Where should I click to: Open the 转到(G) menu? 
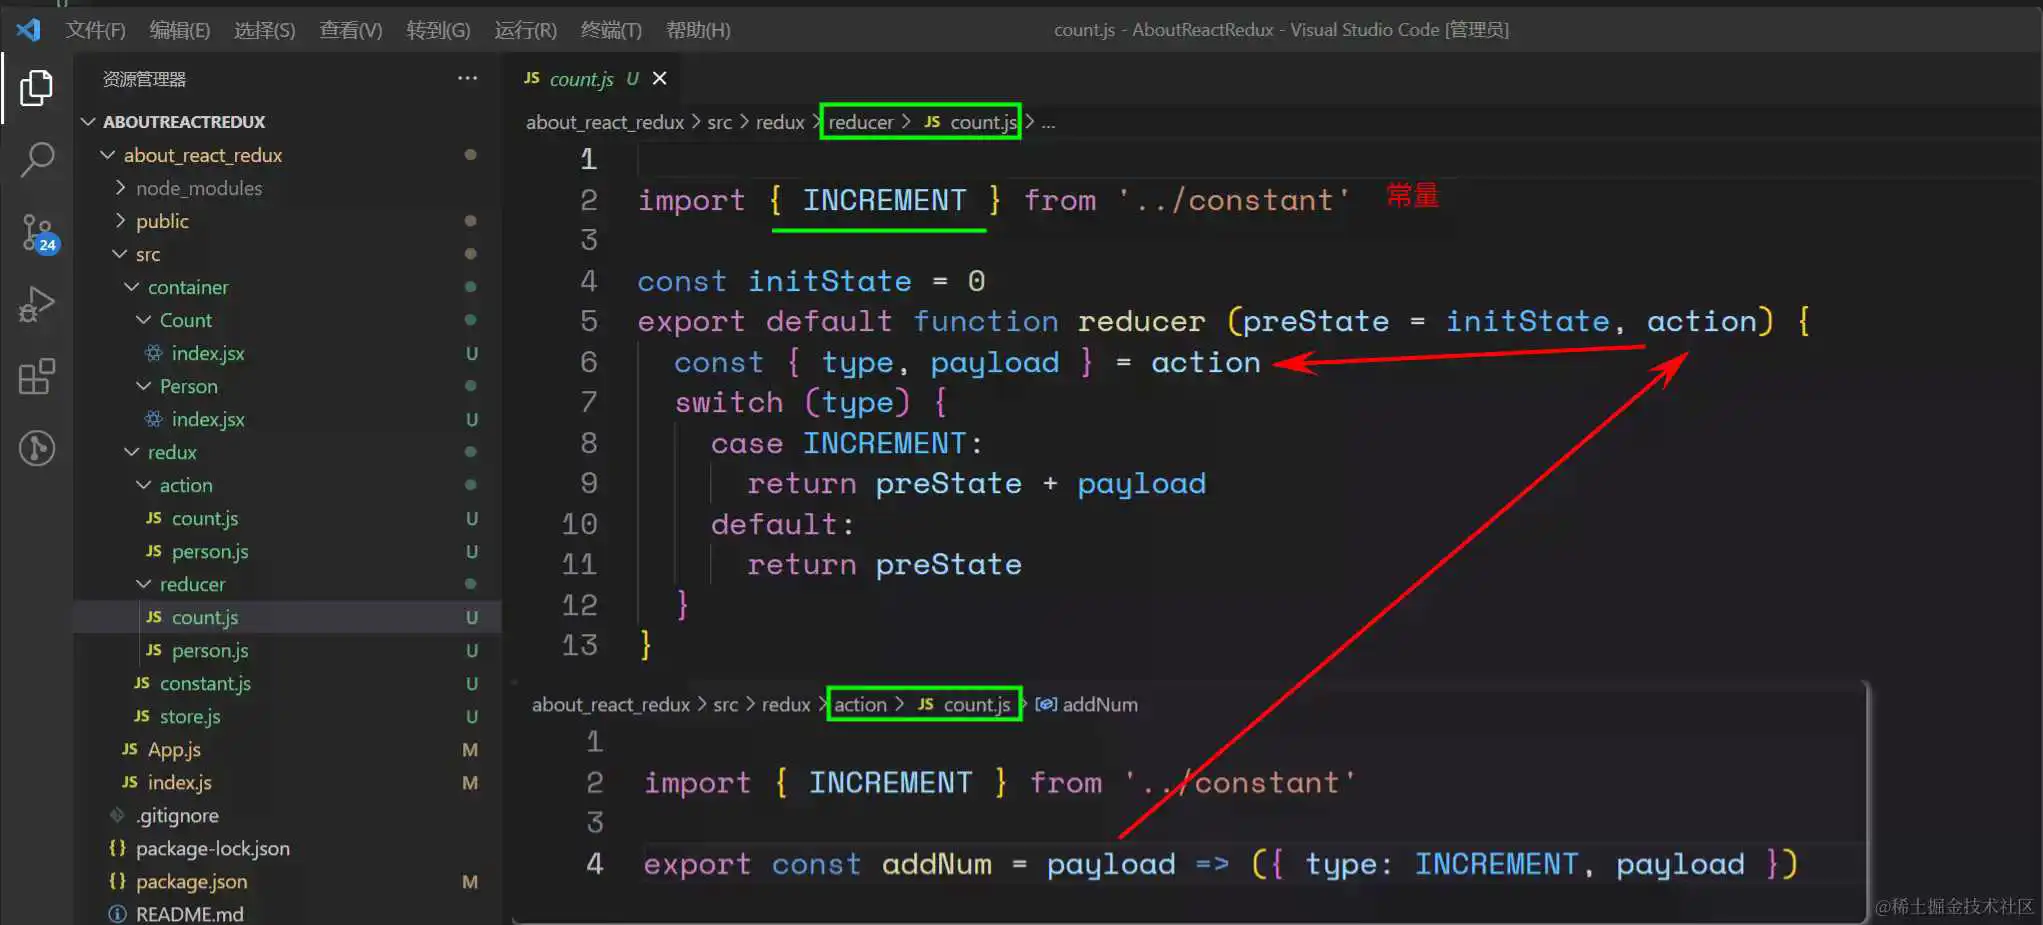[x=438, y=30]
